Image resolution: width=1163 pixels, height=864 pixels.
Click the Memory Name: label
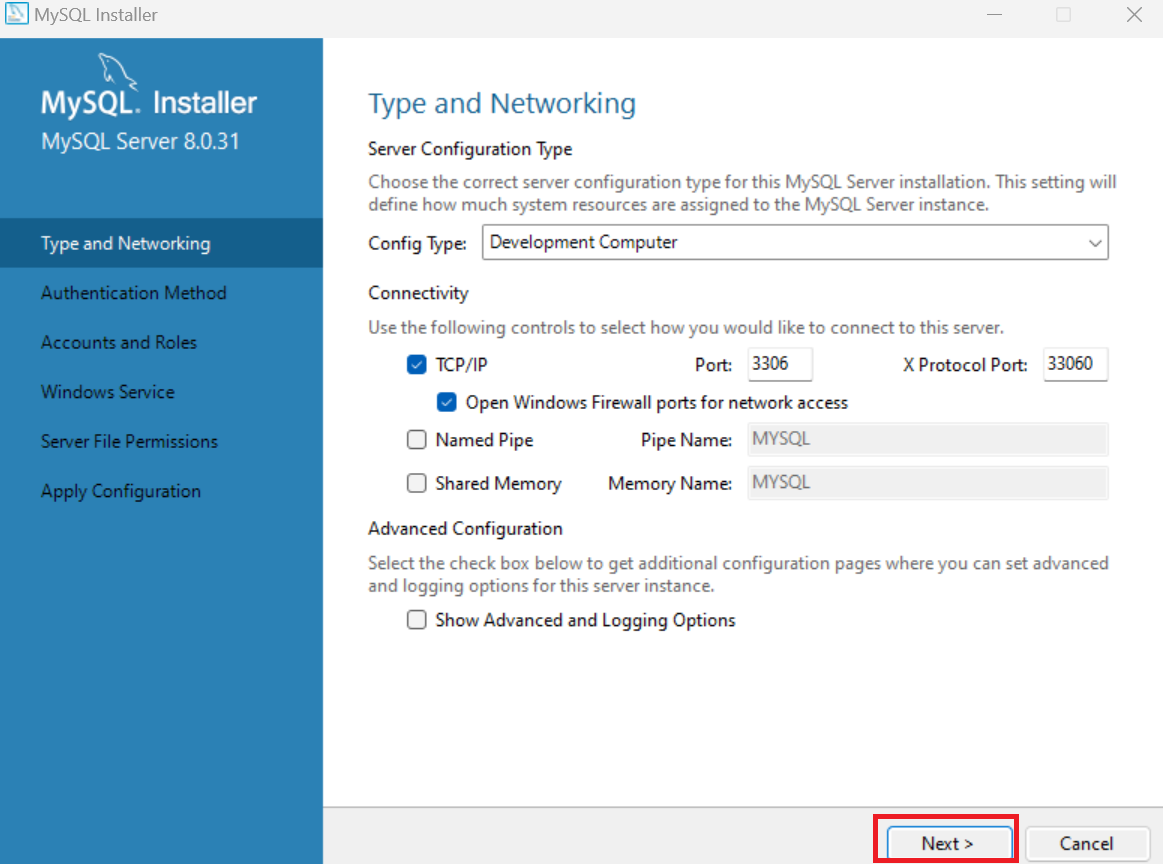coord(670,484)
